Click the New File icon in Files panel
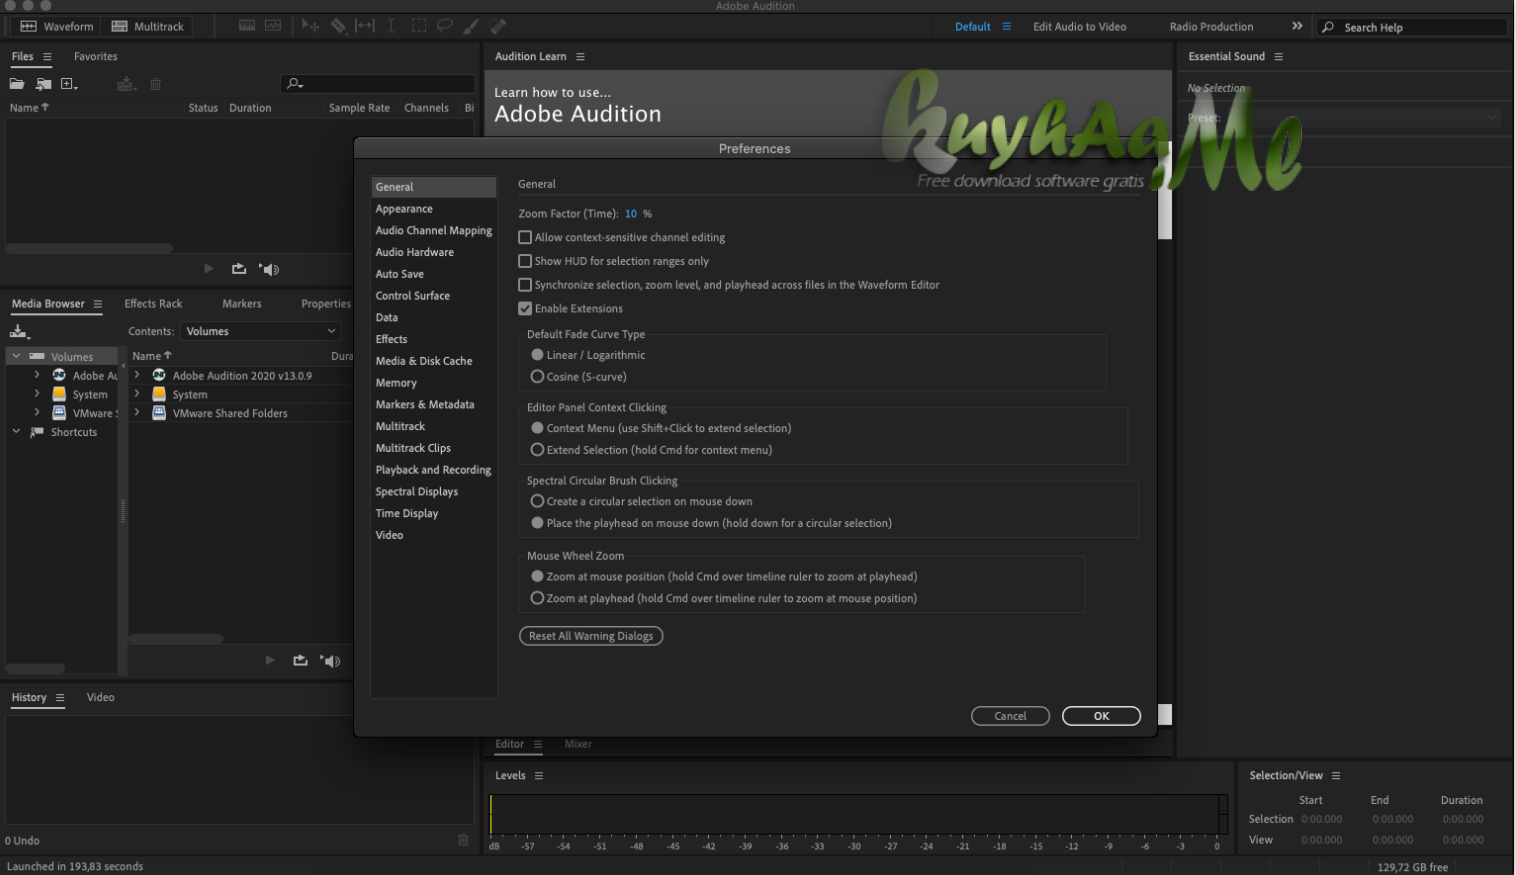 coord(69,84)
